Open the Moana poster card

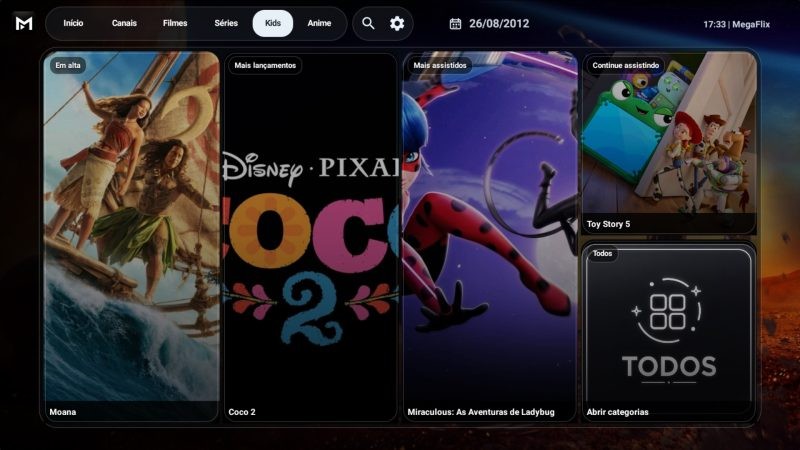tap(132, 236)
